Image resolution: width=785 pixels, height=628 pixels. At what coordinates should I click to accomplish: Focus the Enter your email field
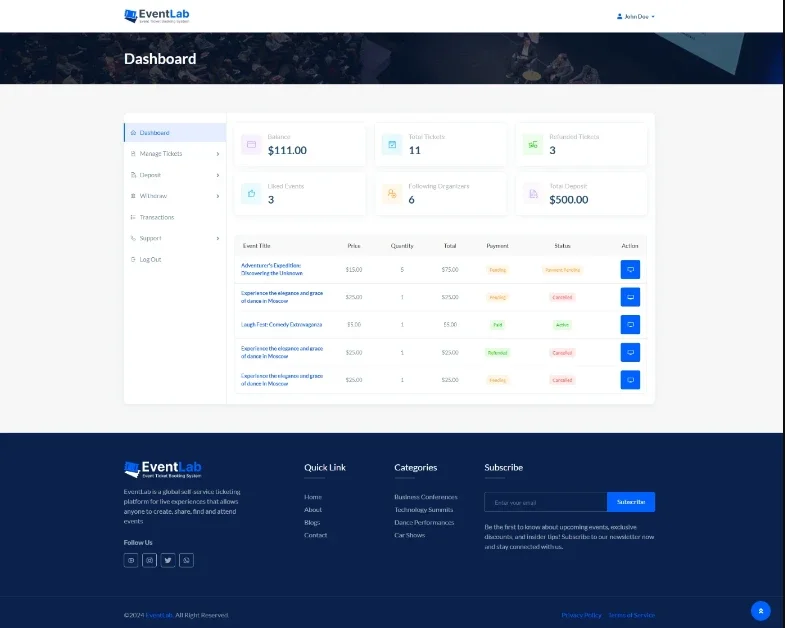(x=546, y=502)
